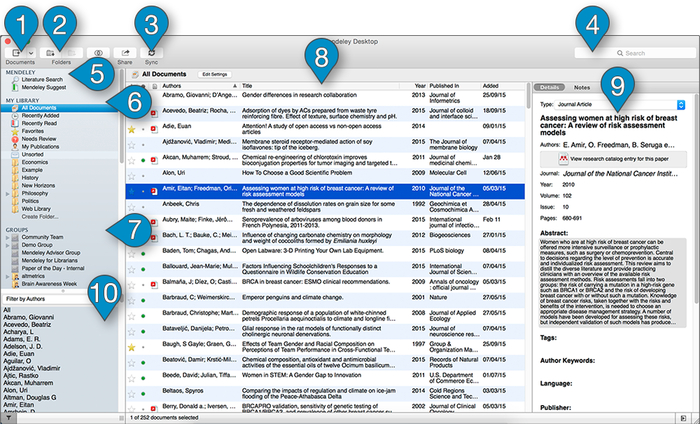Screen dimensions: 700x424
Task: Click the Share toolbar icon
Action: click(x=125, y=50)
